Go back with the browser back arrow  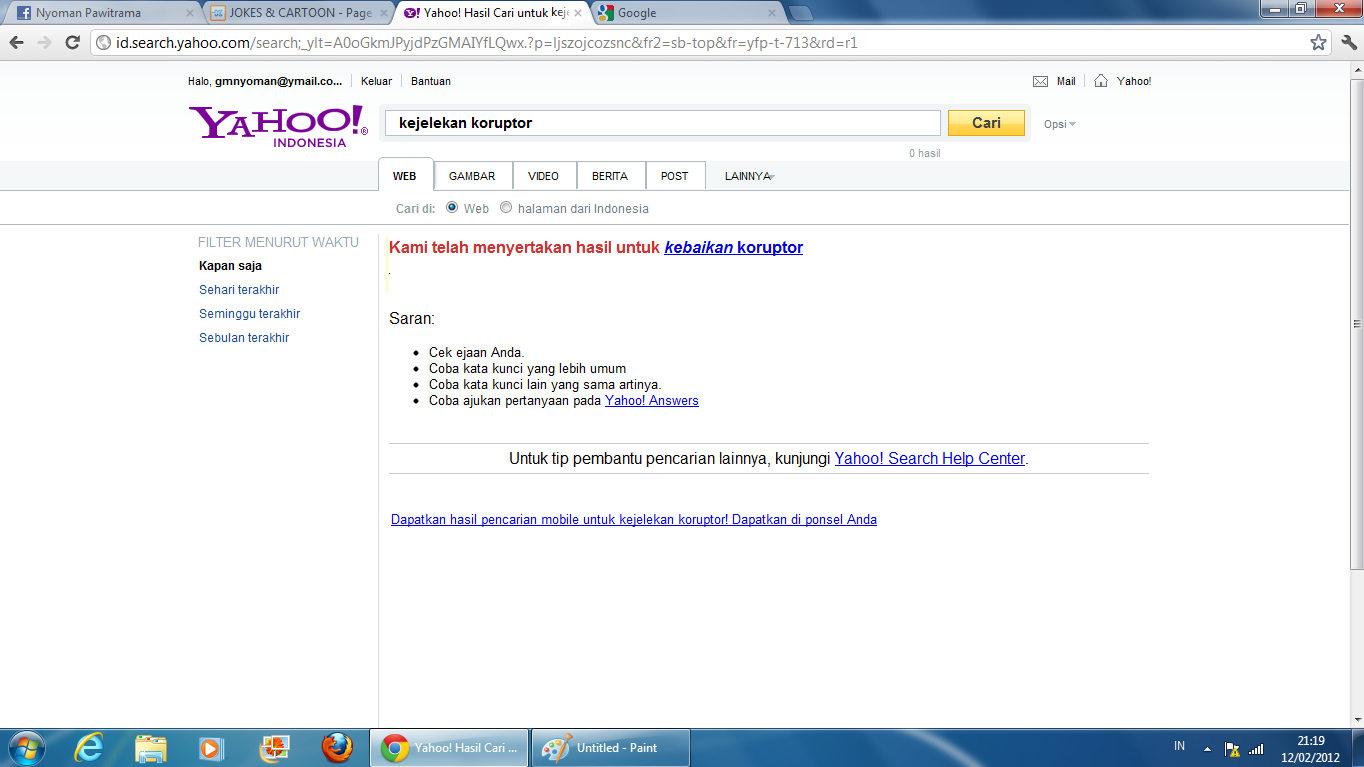click(x=16, y=43)
